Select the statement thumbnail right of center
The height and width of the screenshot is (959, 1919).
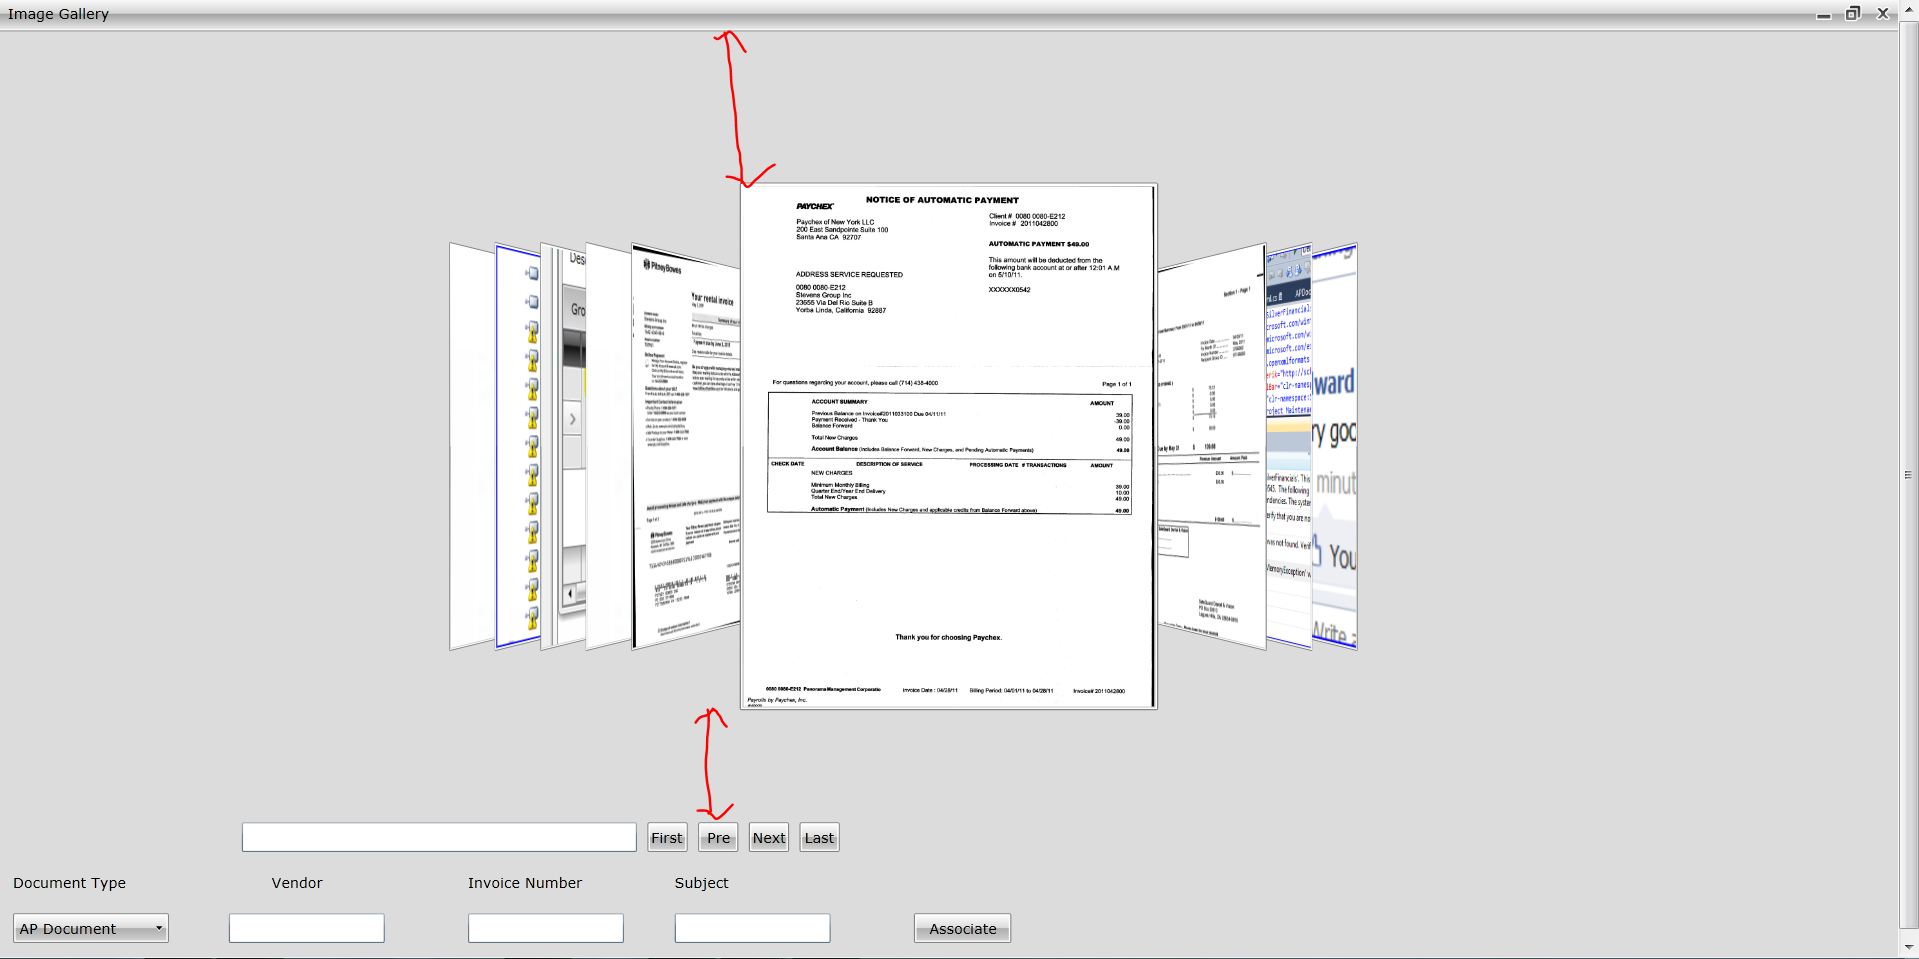pyautogui.click(x=1211, y=447)
